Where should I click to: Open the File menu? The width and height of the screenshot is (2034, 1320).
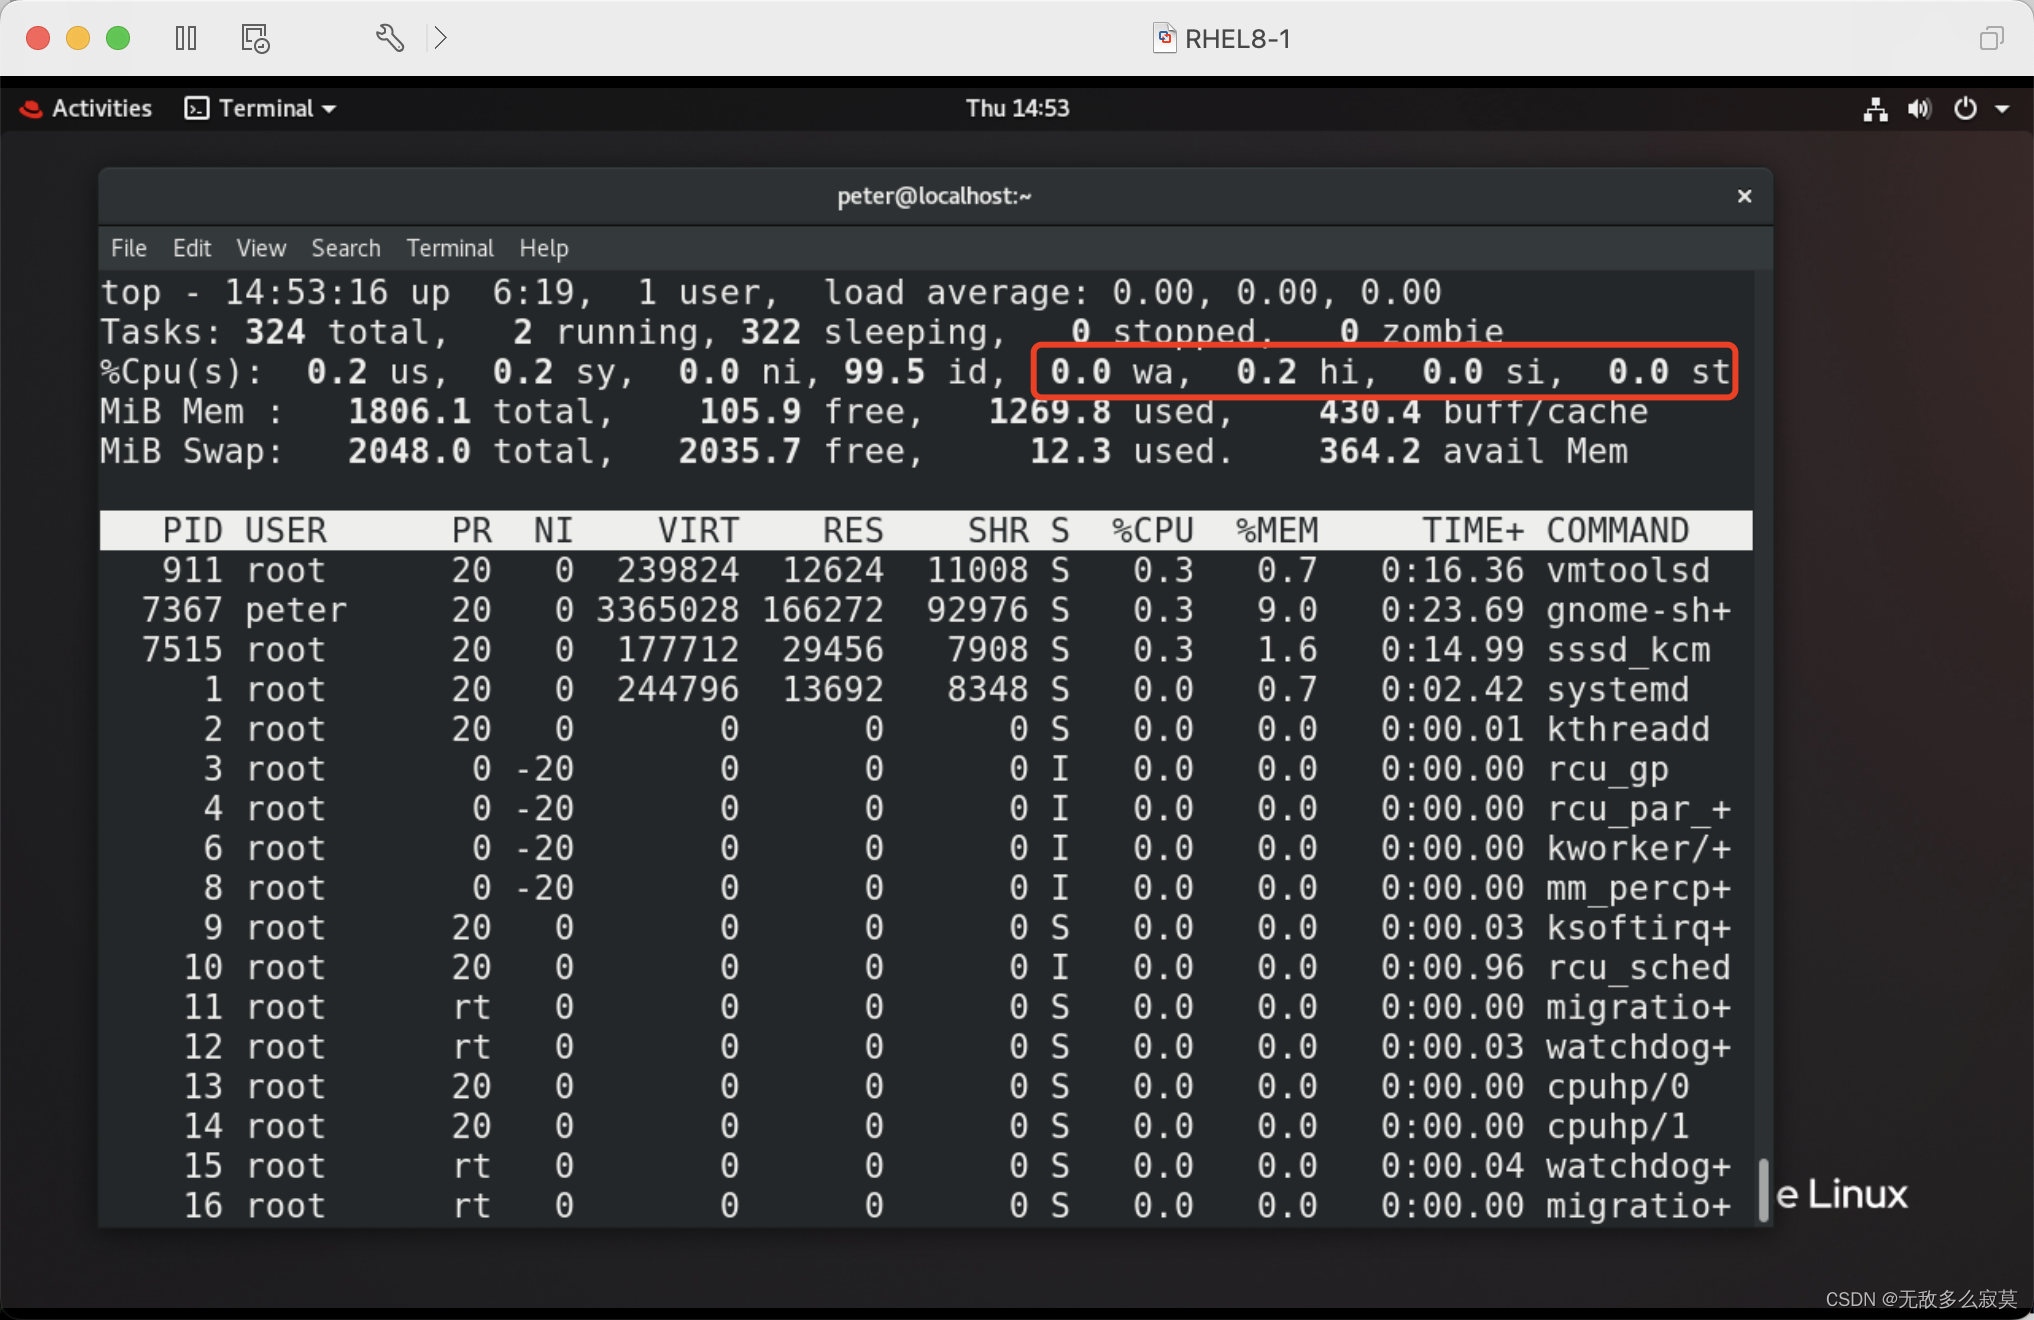tap(128, 248)
